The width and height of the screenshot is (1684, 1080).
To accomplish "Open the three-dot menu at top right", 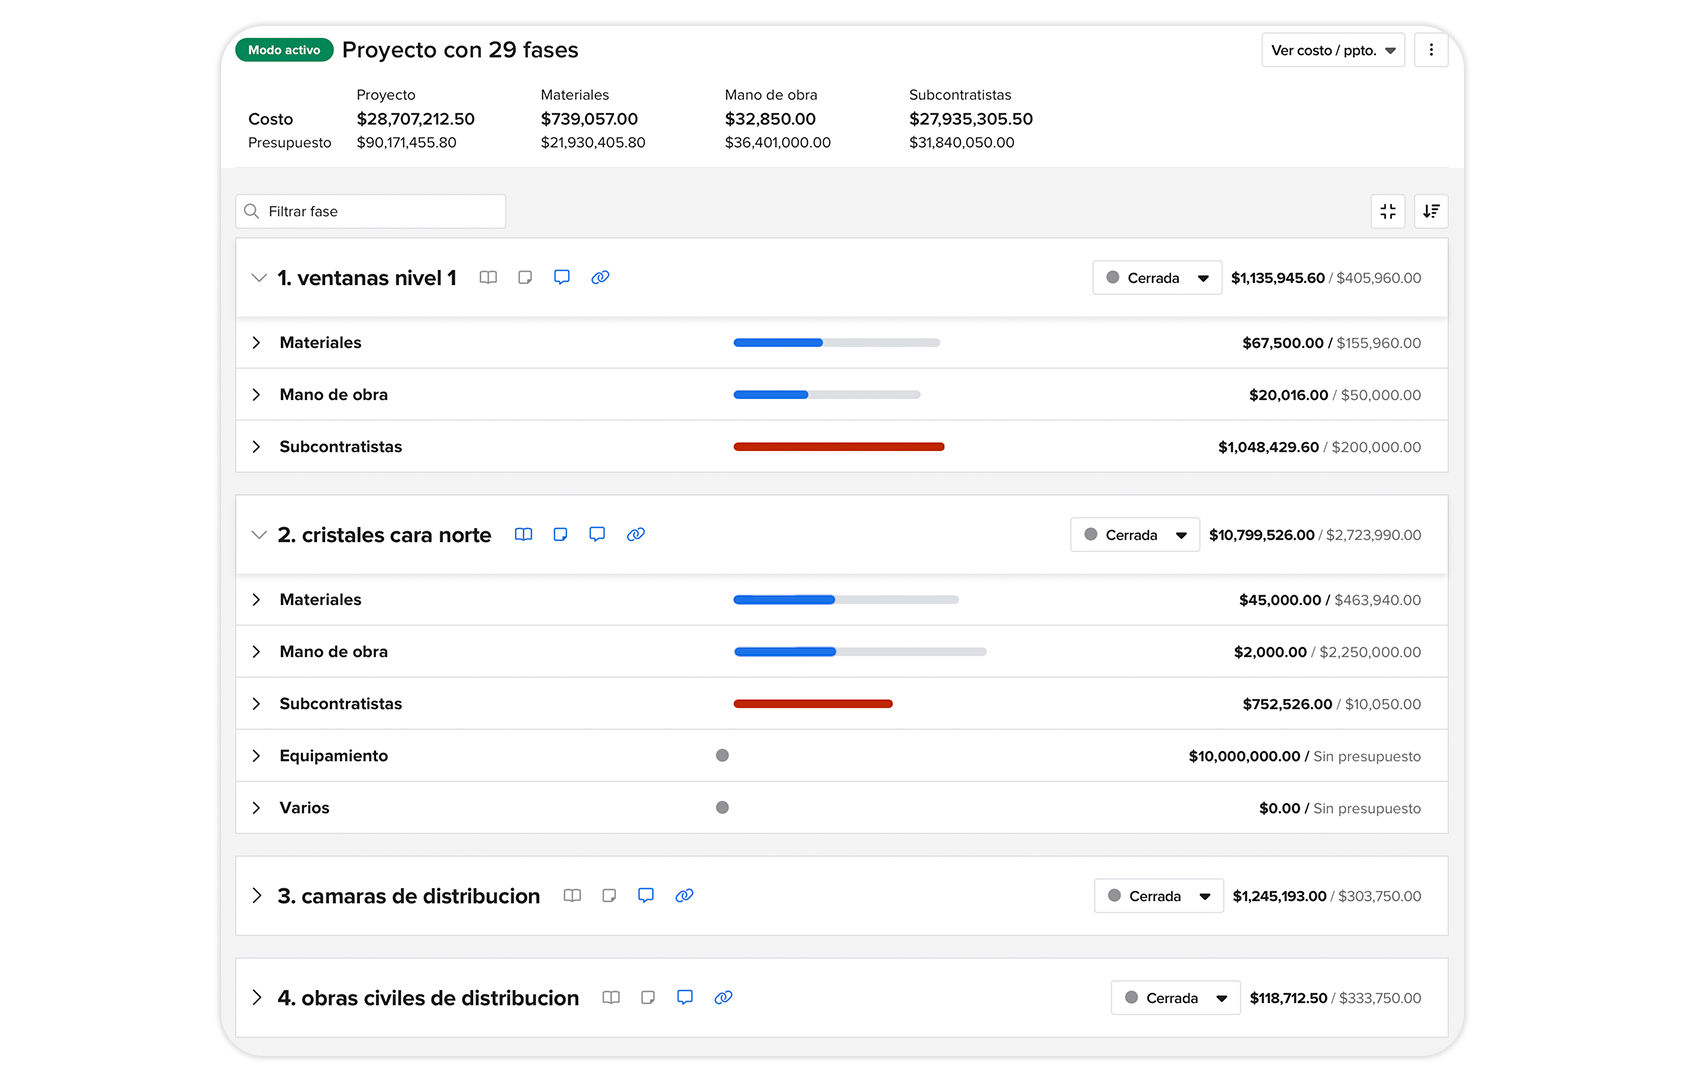I will pyautogui.click(x=1431, y=49).
